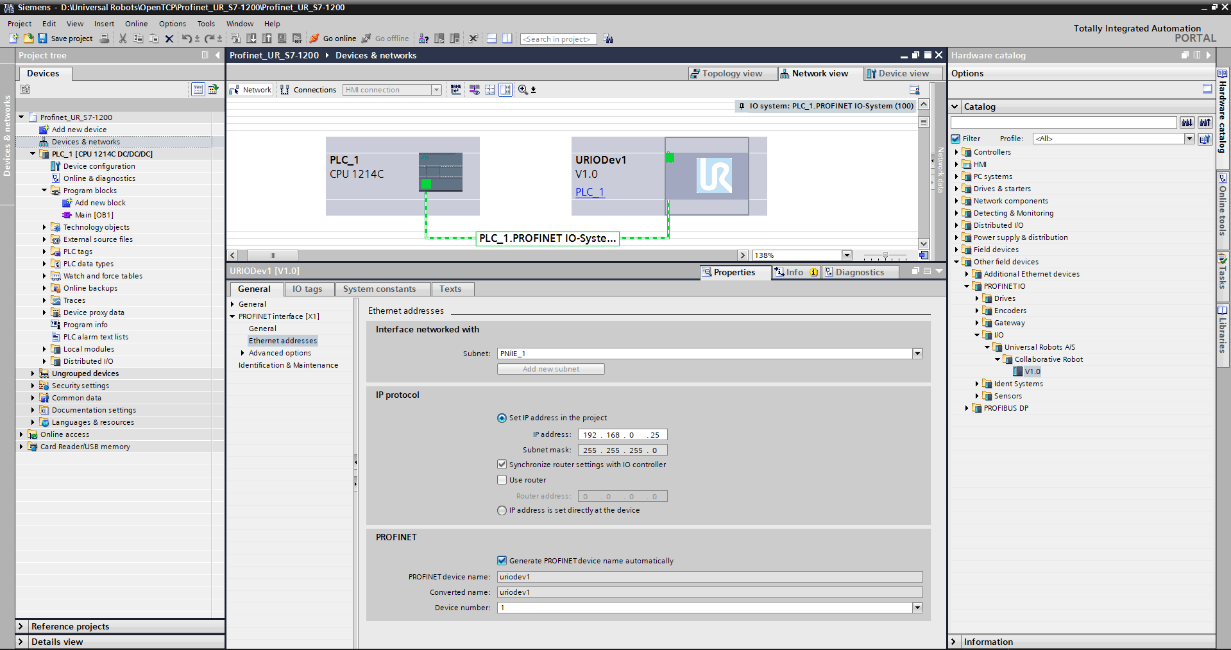
Task: Select Set IP address in the project
Action: (x=502, y=418)
